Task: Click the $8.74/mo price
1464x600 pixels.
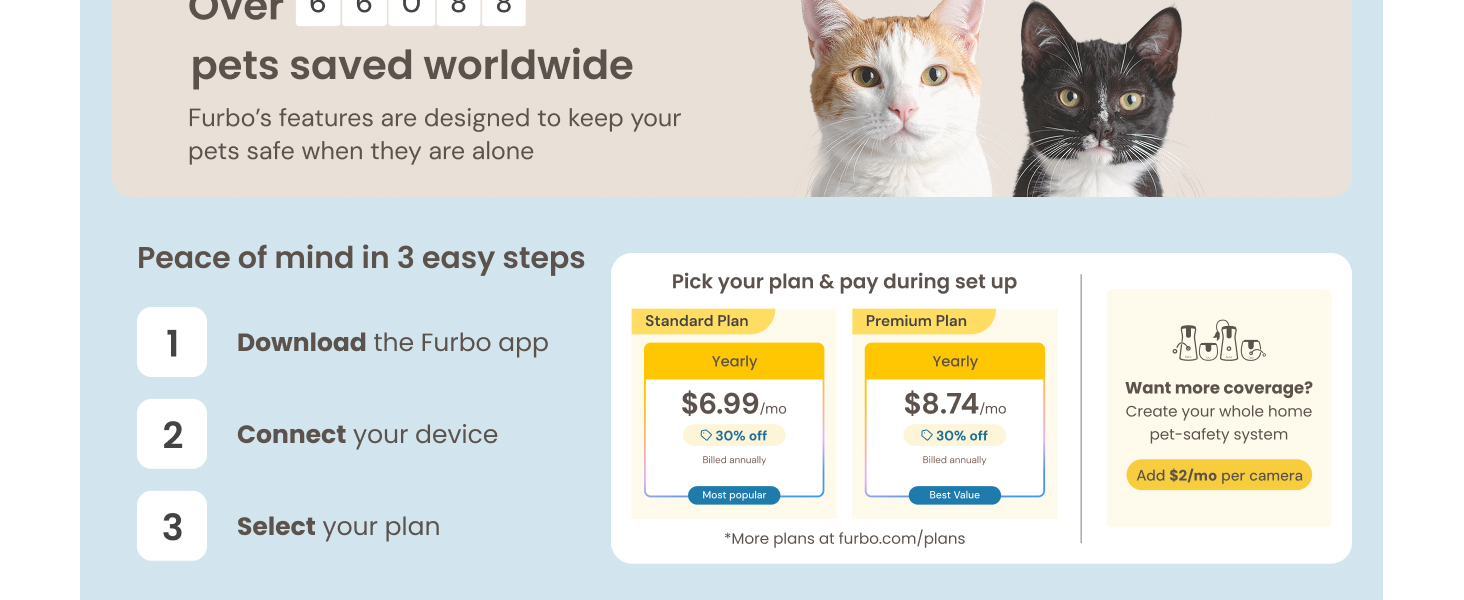Action: point(954,403)
